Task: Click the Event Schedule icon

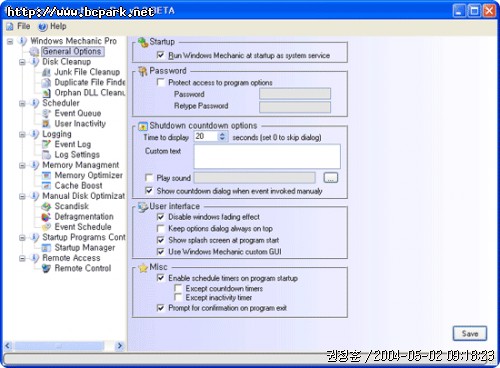Action: tap(46, 227)
